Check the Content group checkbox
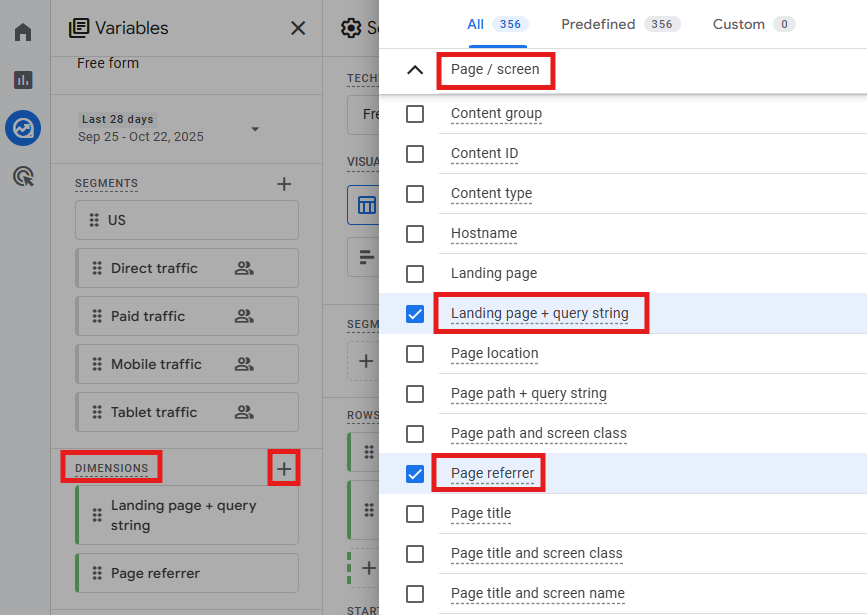The width and height of the screenshot is (867, 615). click(415, 114)
